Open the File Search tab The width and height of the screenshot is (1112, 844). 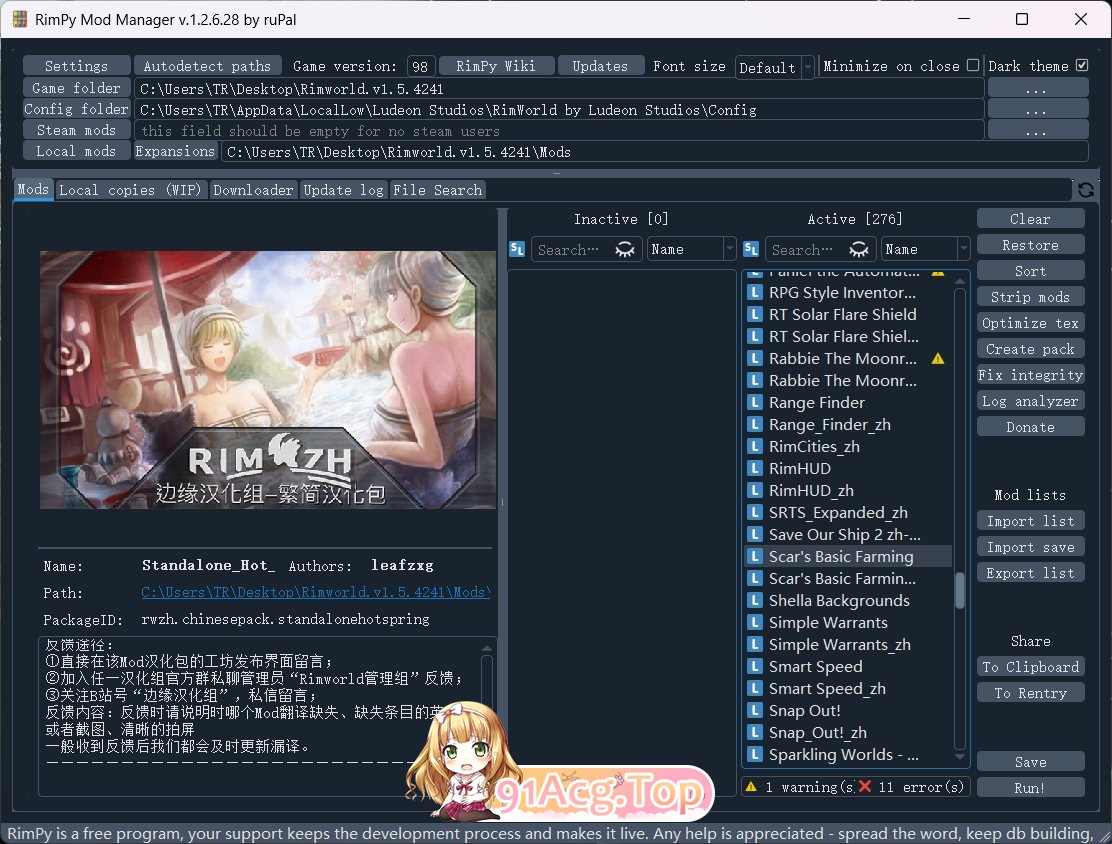pos(437,190)
